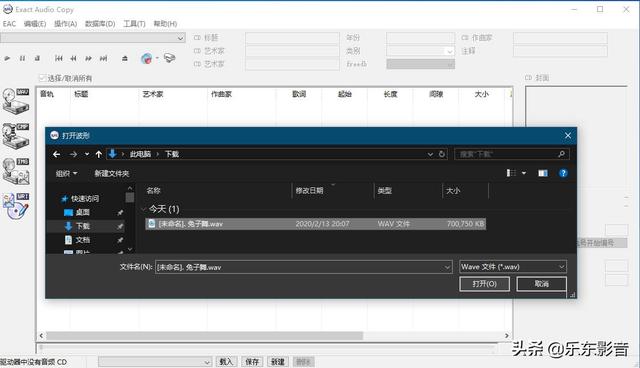This screenshot has width=640, height=368.
Task: Select Desktop in navigation pane
Action: [x=82, y=212]
